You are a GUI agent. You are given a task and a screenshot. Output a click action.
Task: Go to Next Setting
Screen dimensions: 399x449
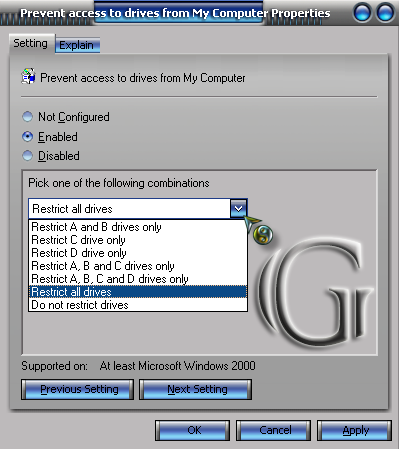pyautogui.click(x=196, y=389)
